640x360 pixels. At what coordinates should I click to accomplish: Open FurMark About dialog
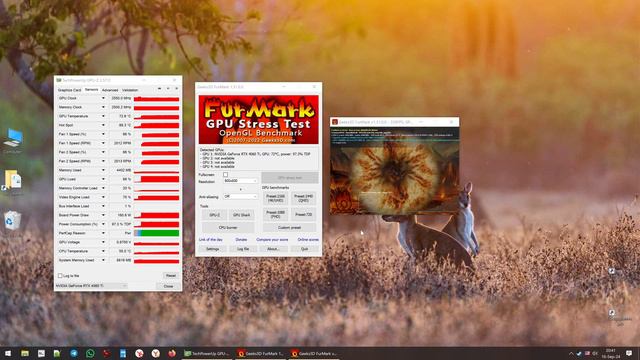click(x=273, y=249)
